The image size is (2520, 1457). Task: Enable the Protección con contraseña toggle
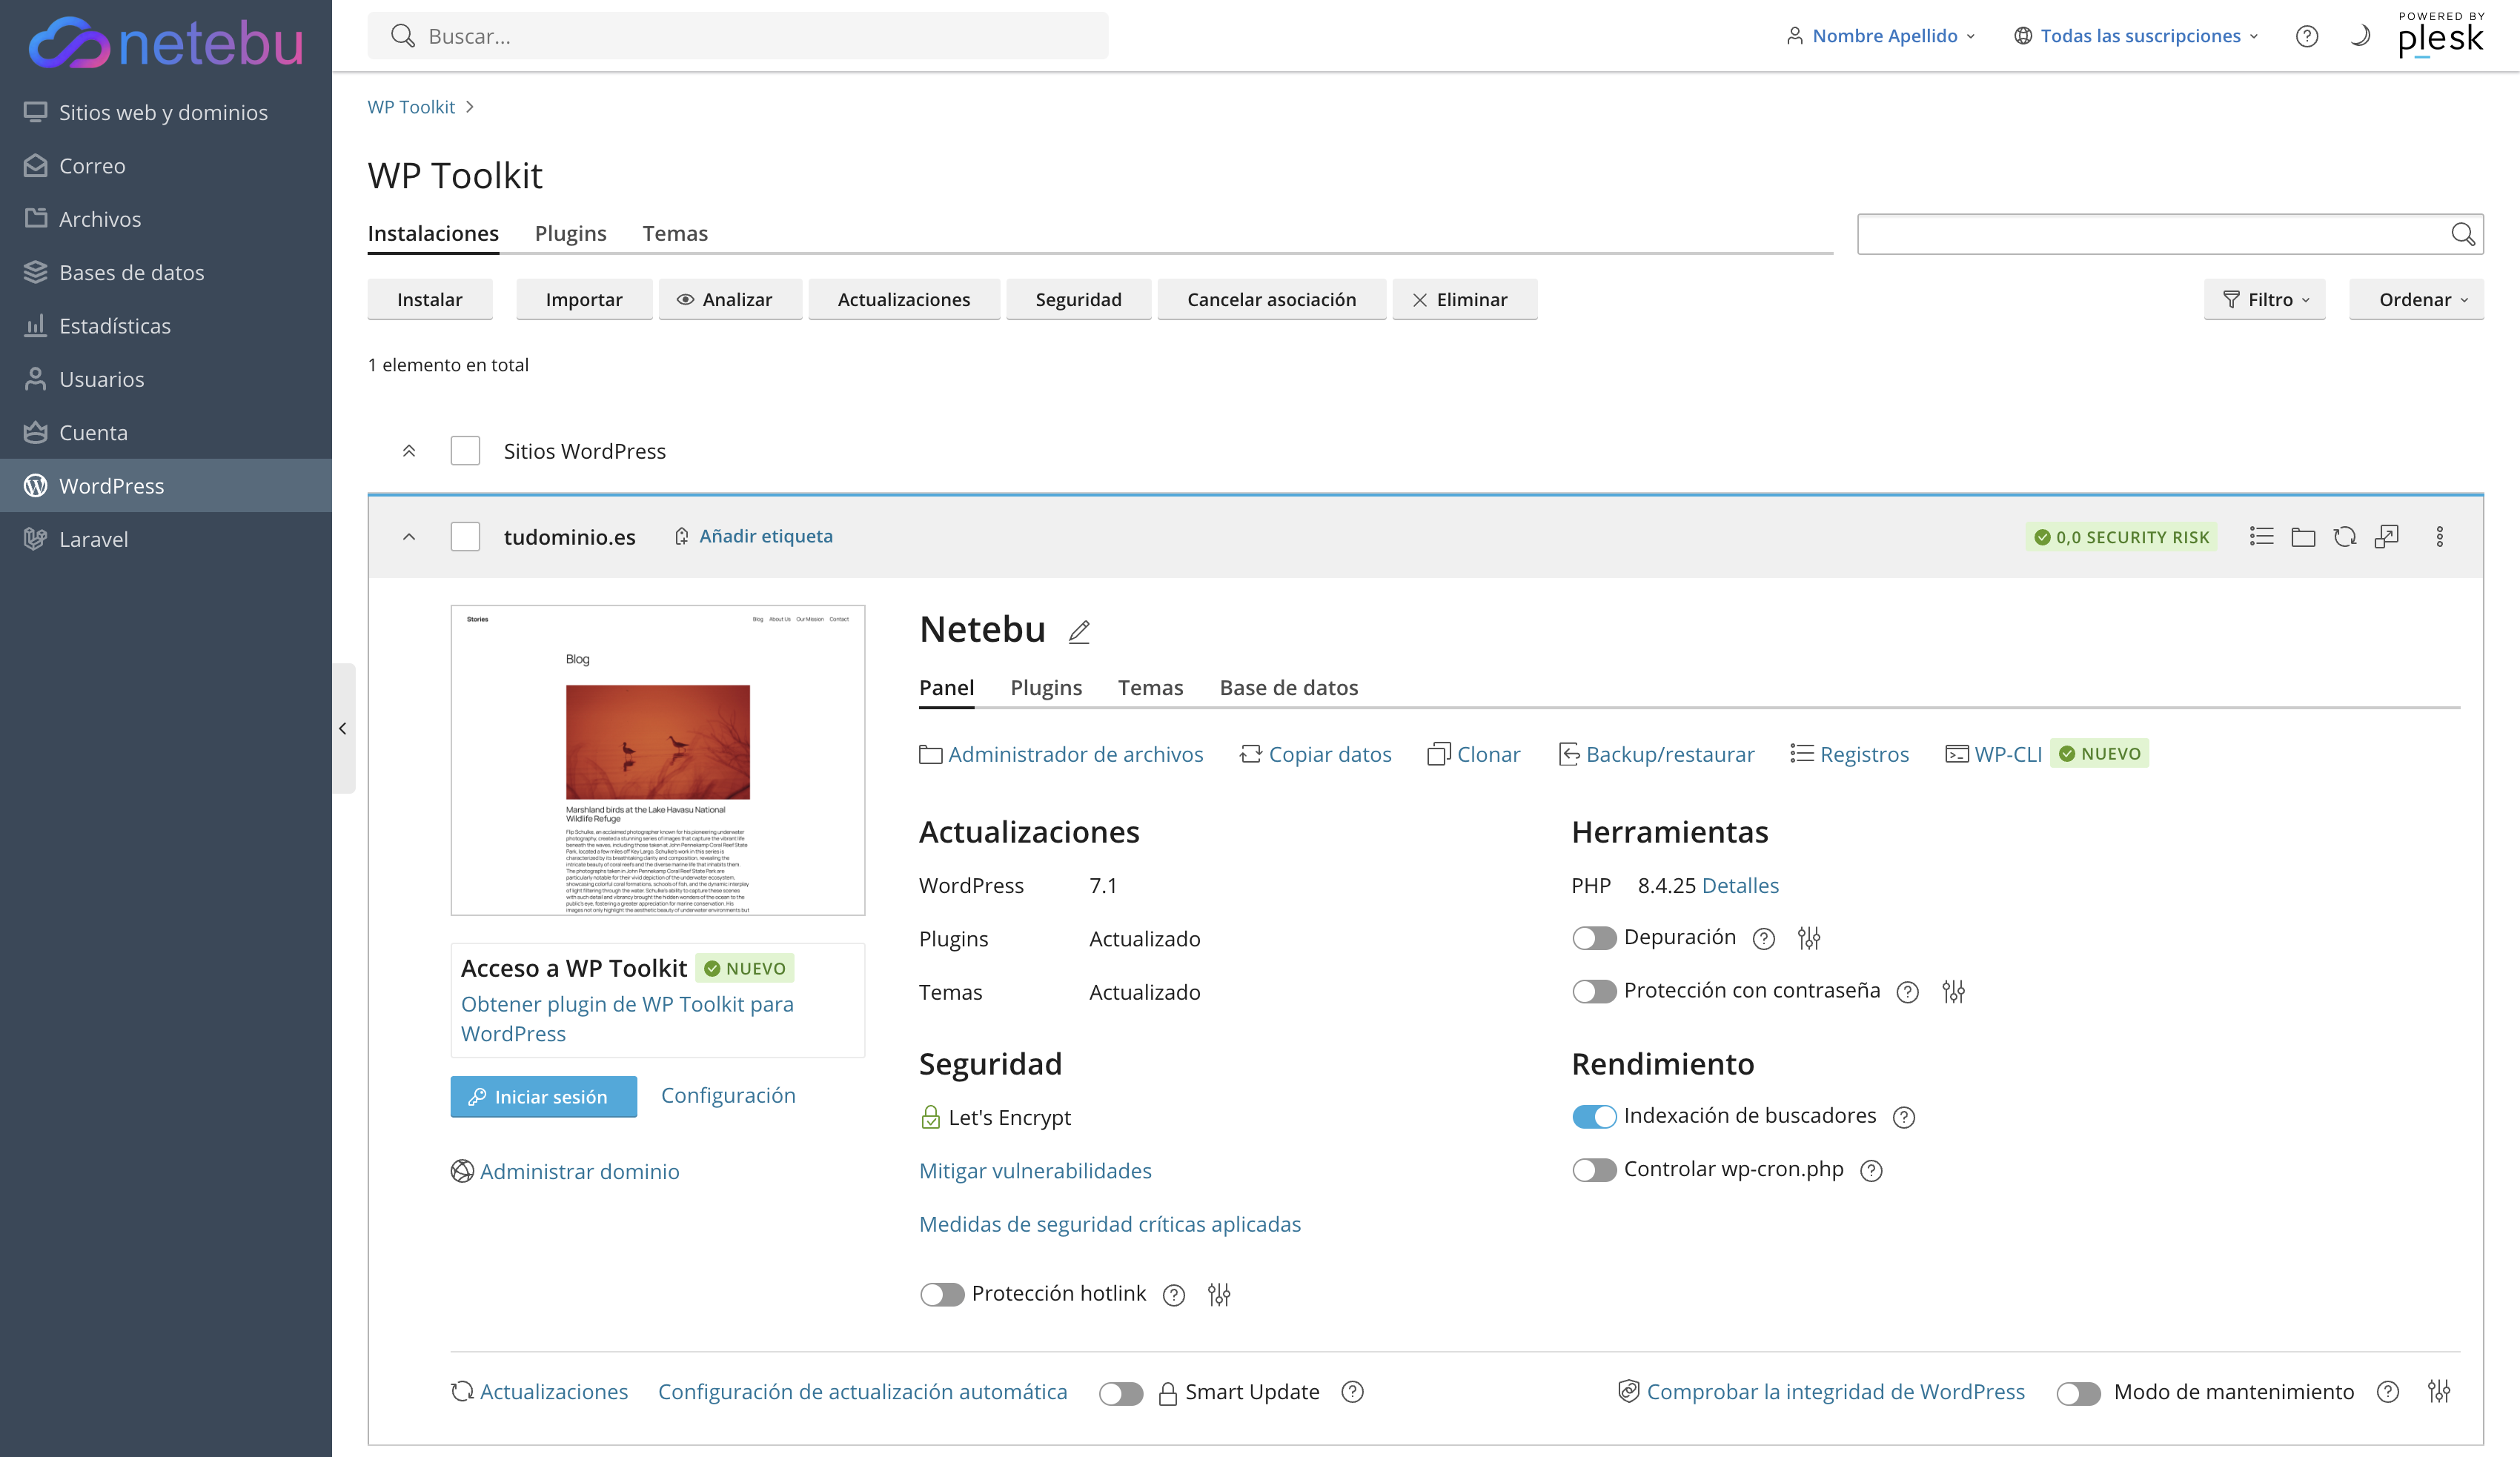(1594, 991)
